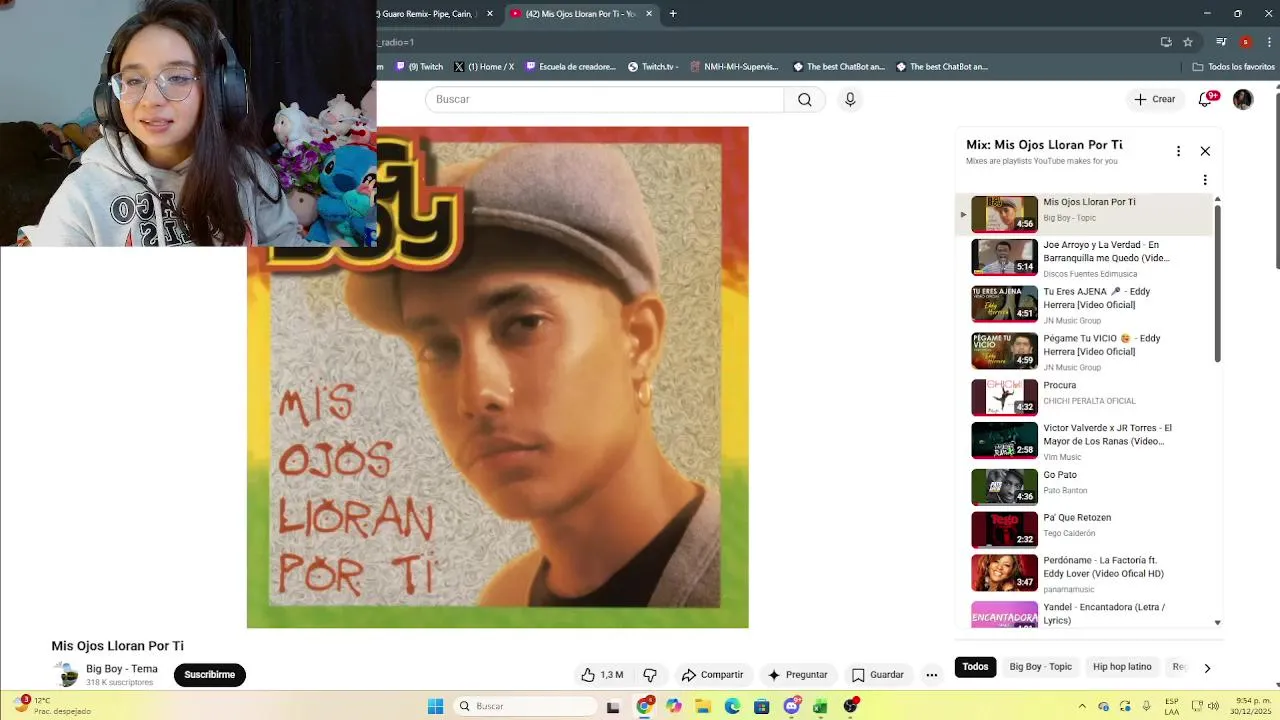1280x720 pixels.
Task: Open Windows Start menu
Action: tap(436, 706)
